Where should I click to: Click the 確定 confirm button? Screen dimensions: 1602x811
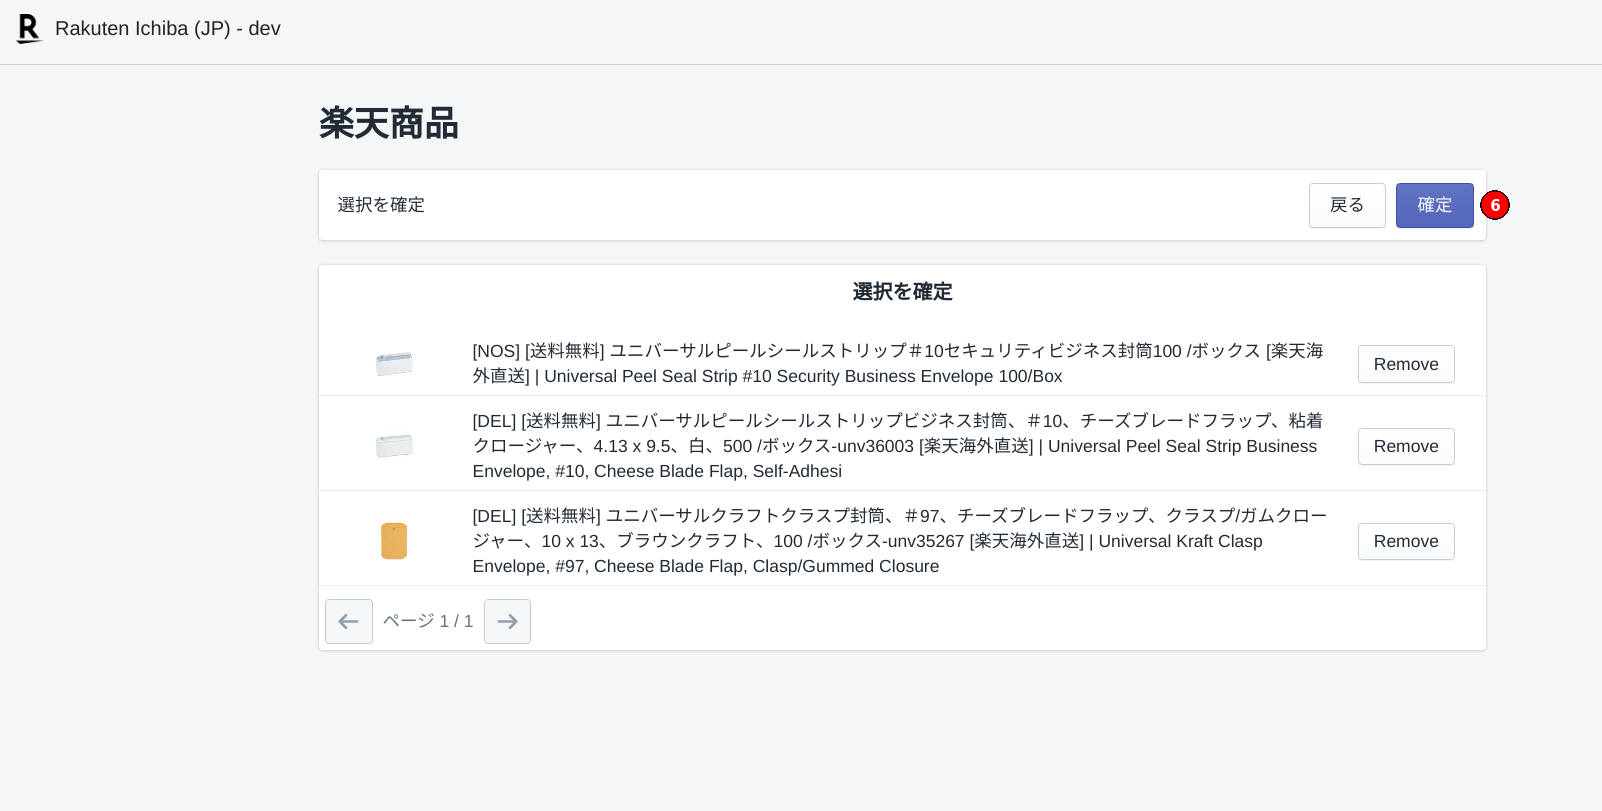click(1434, 205)
